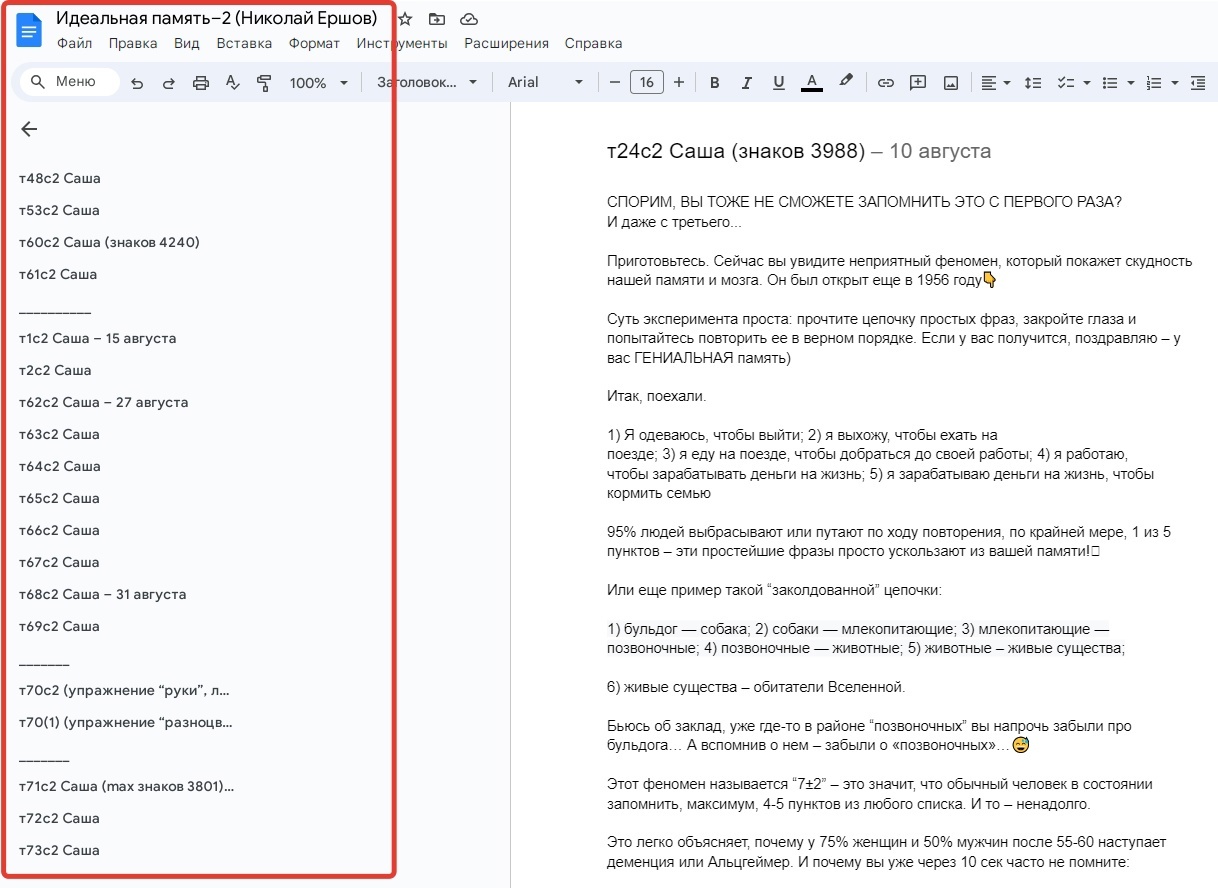The image size is (1218, 888).
Task: Decrease font size with minus button
Action: 615,82
